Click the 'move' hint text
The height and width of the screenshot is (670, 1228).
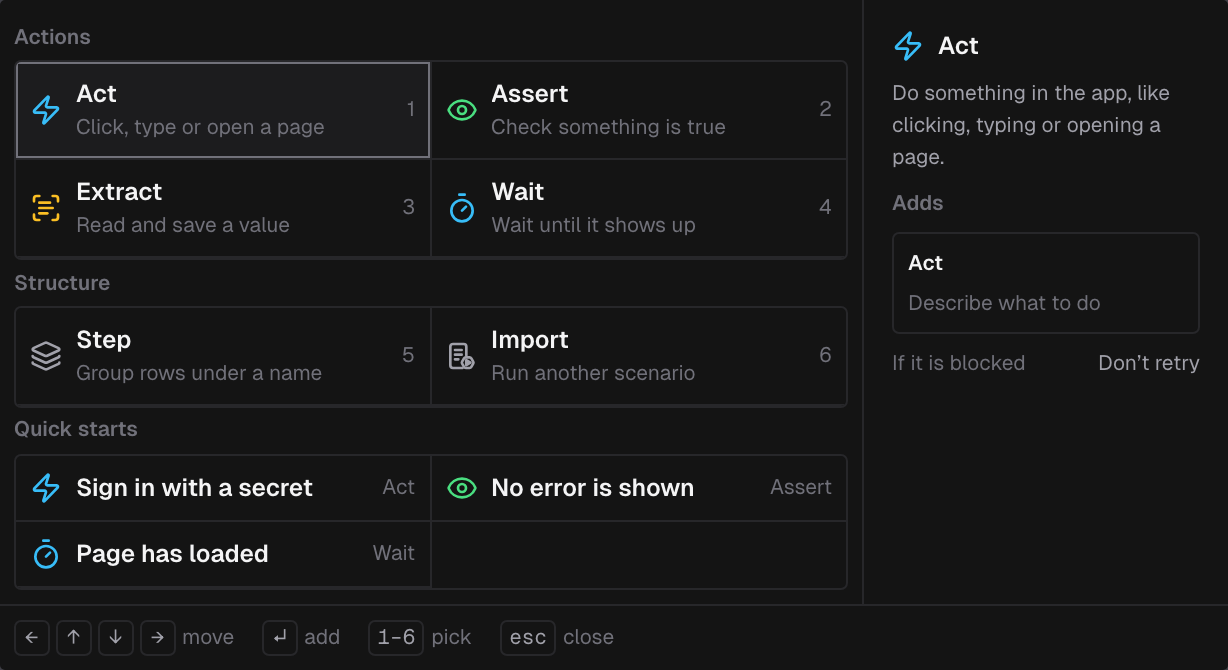[208, 637]
